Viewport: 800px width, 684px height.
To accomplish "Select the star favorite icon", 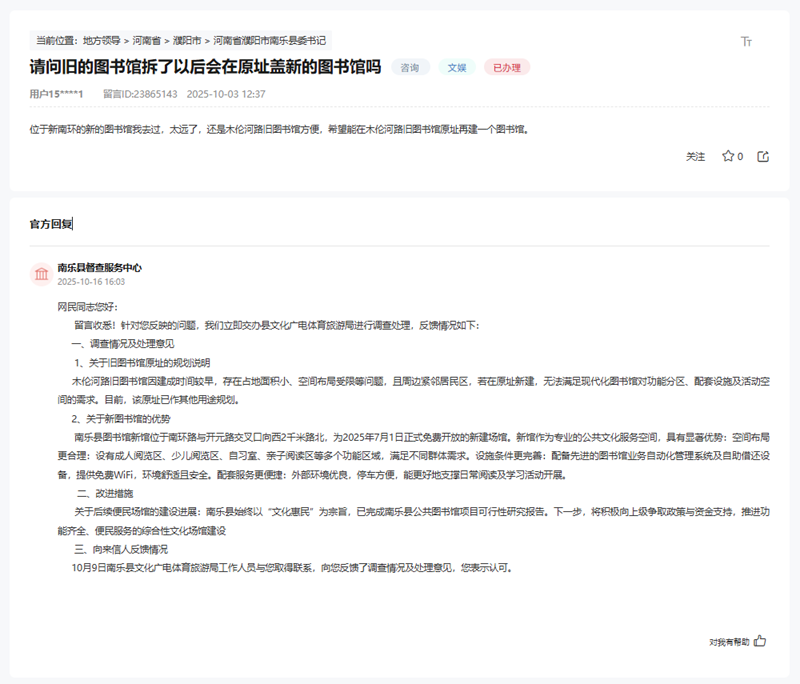I will (728, 156).
